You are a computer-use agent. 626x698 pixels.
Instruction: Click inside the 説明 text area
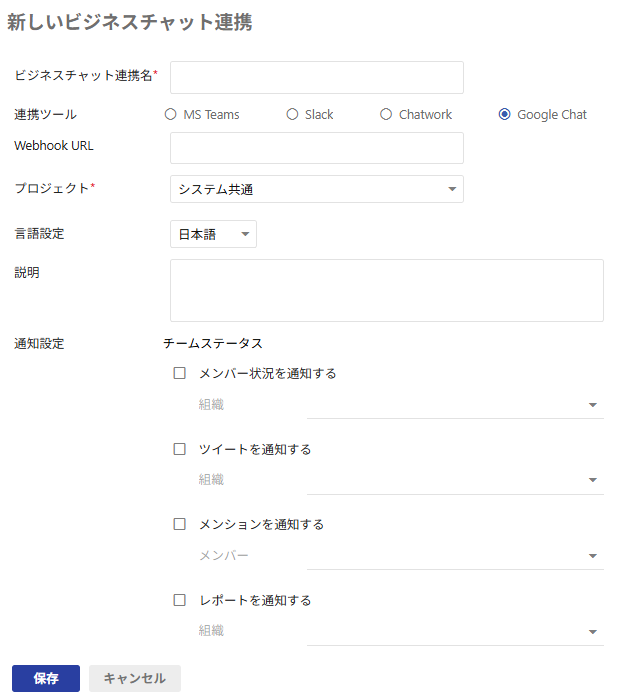386,290
